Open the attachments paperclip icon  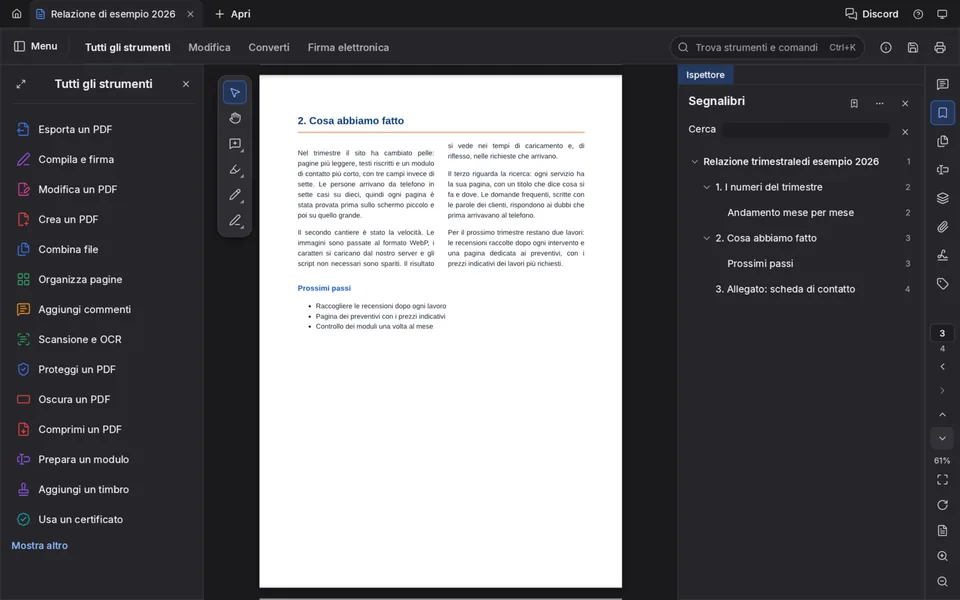coord(942,227)
